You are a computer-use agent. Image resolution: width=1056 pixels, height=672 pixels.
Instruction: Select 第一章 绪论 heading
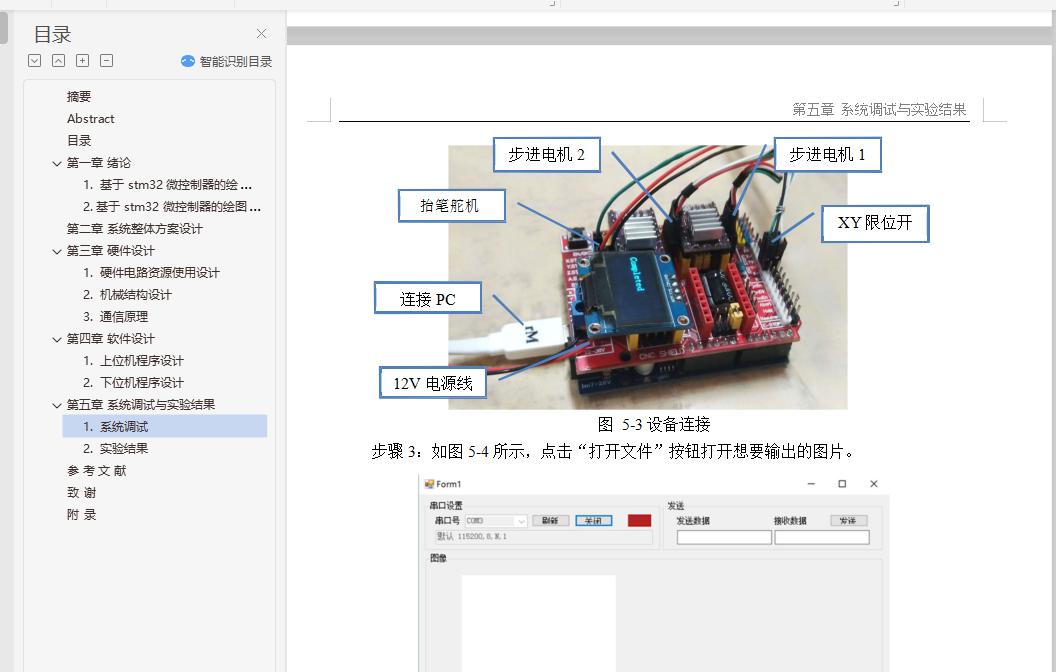(99, 163)
